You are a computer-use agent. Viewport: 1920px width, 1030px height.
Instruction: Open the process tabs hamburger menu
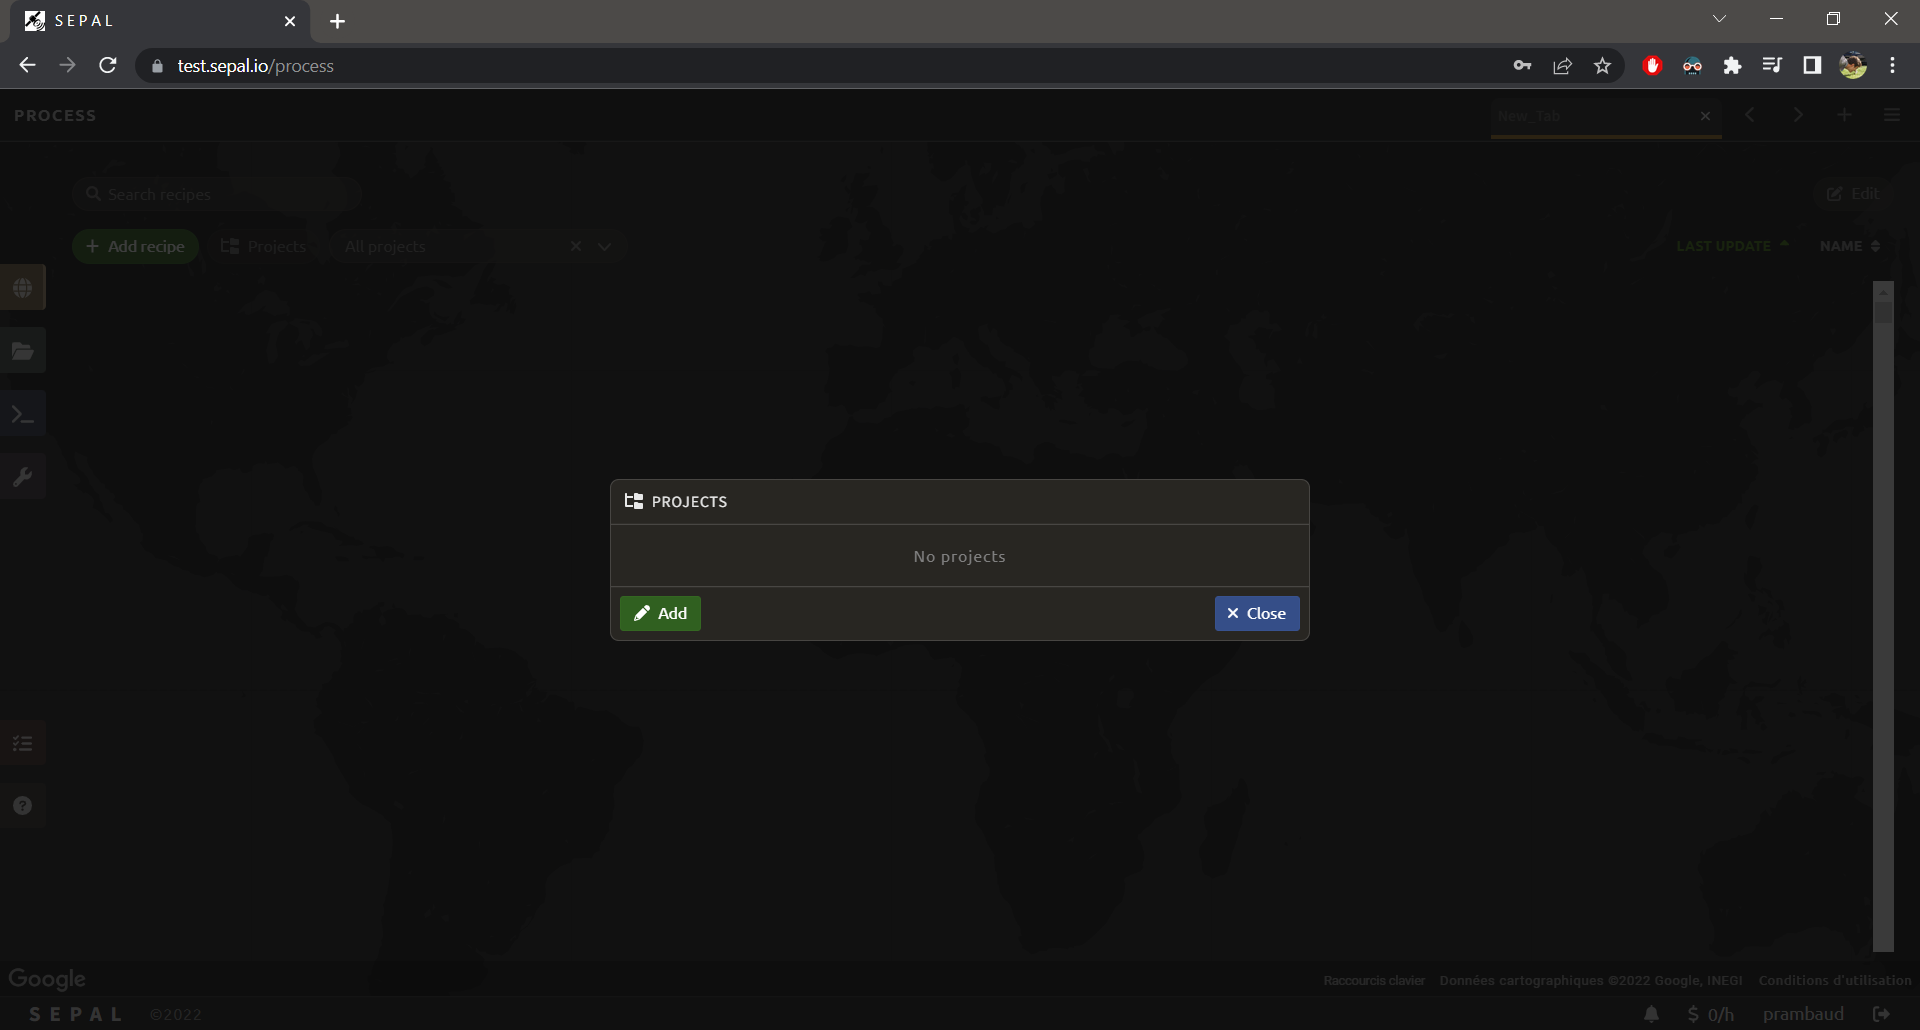pyautogui.click(x=1891, y=115)
